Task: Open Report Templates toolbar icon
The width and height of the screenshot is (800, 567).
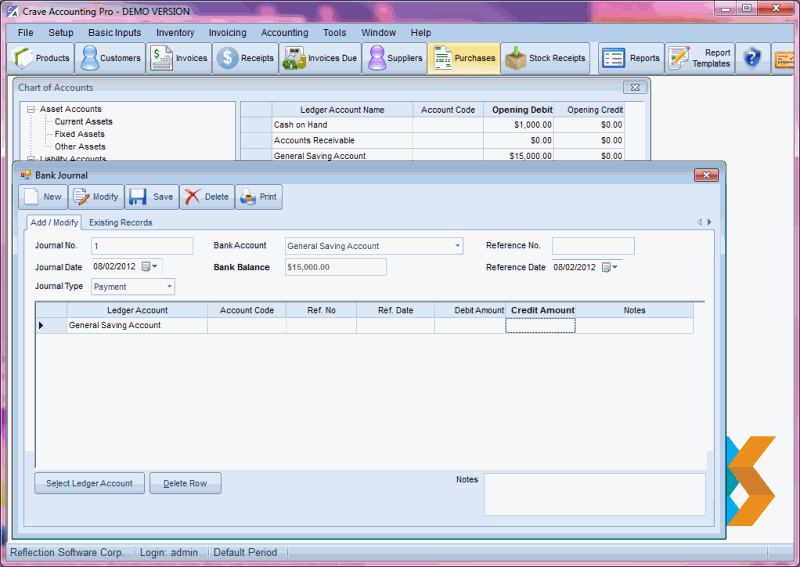Action: click(x=699, y=58)
